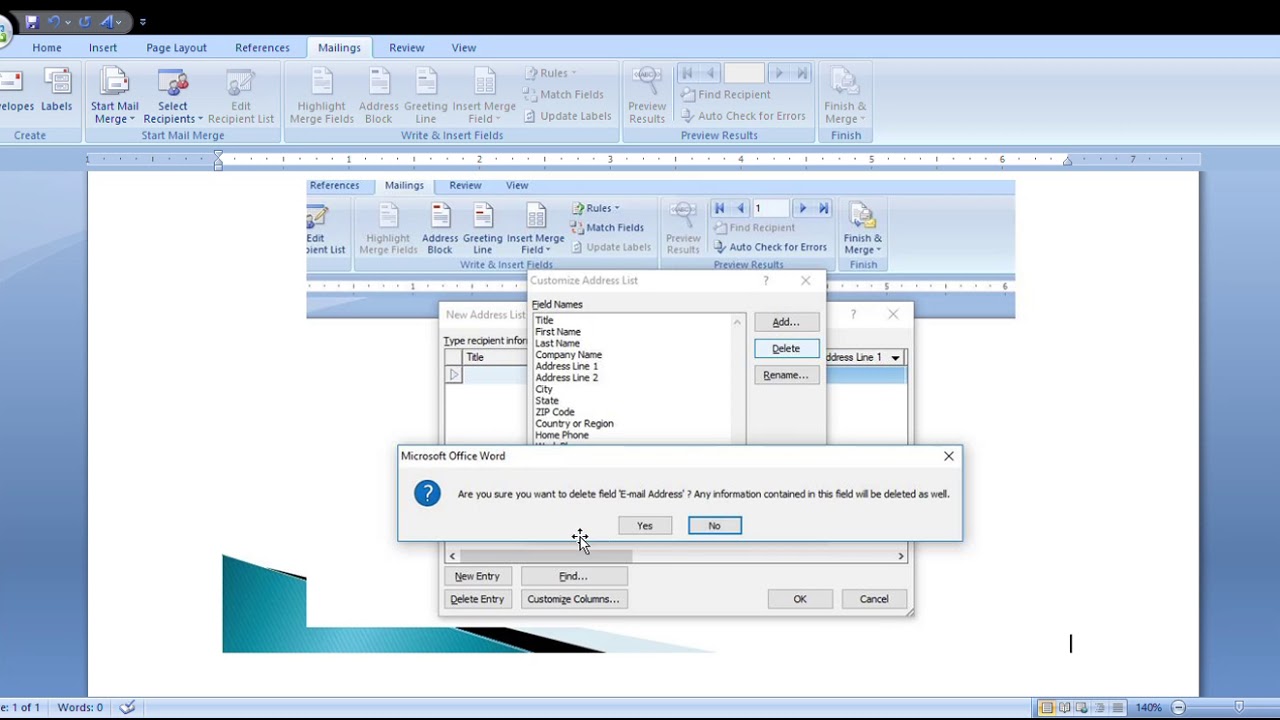
Task: Click OK in New Address List dialog
Action: tap(800, 599)
